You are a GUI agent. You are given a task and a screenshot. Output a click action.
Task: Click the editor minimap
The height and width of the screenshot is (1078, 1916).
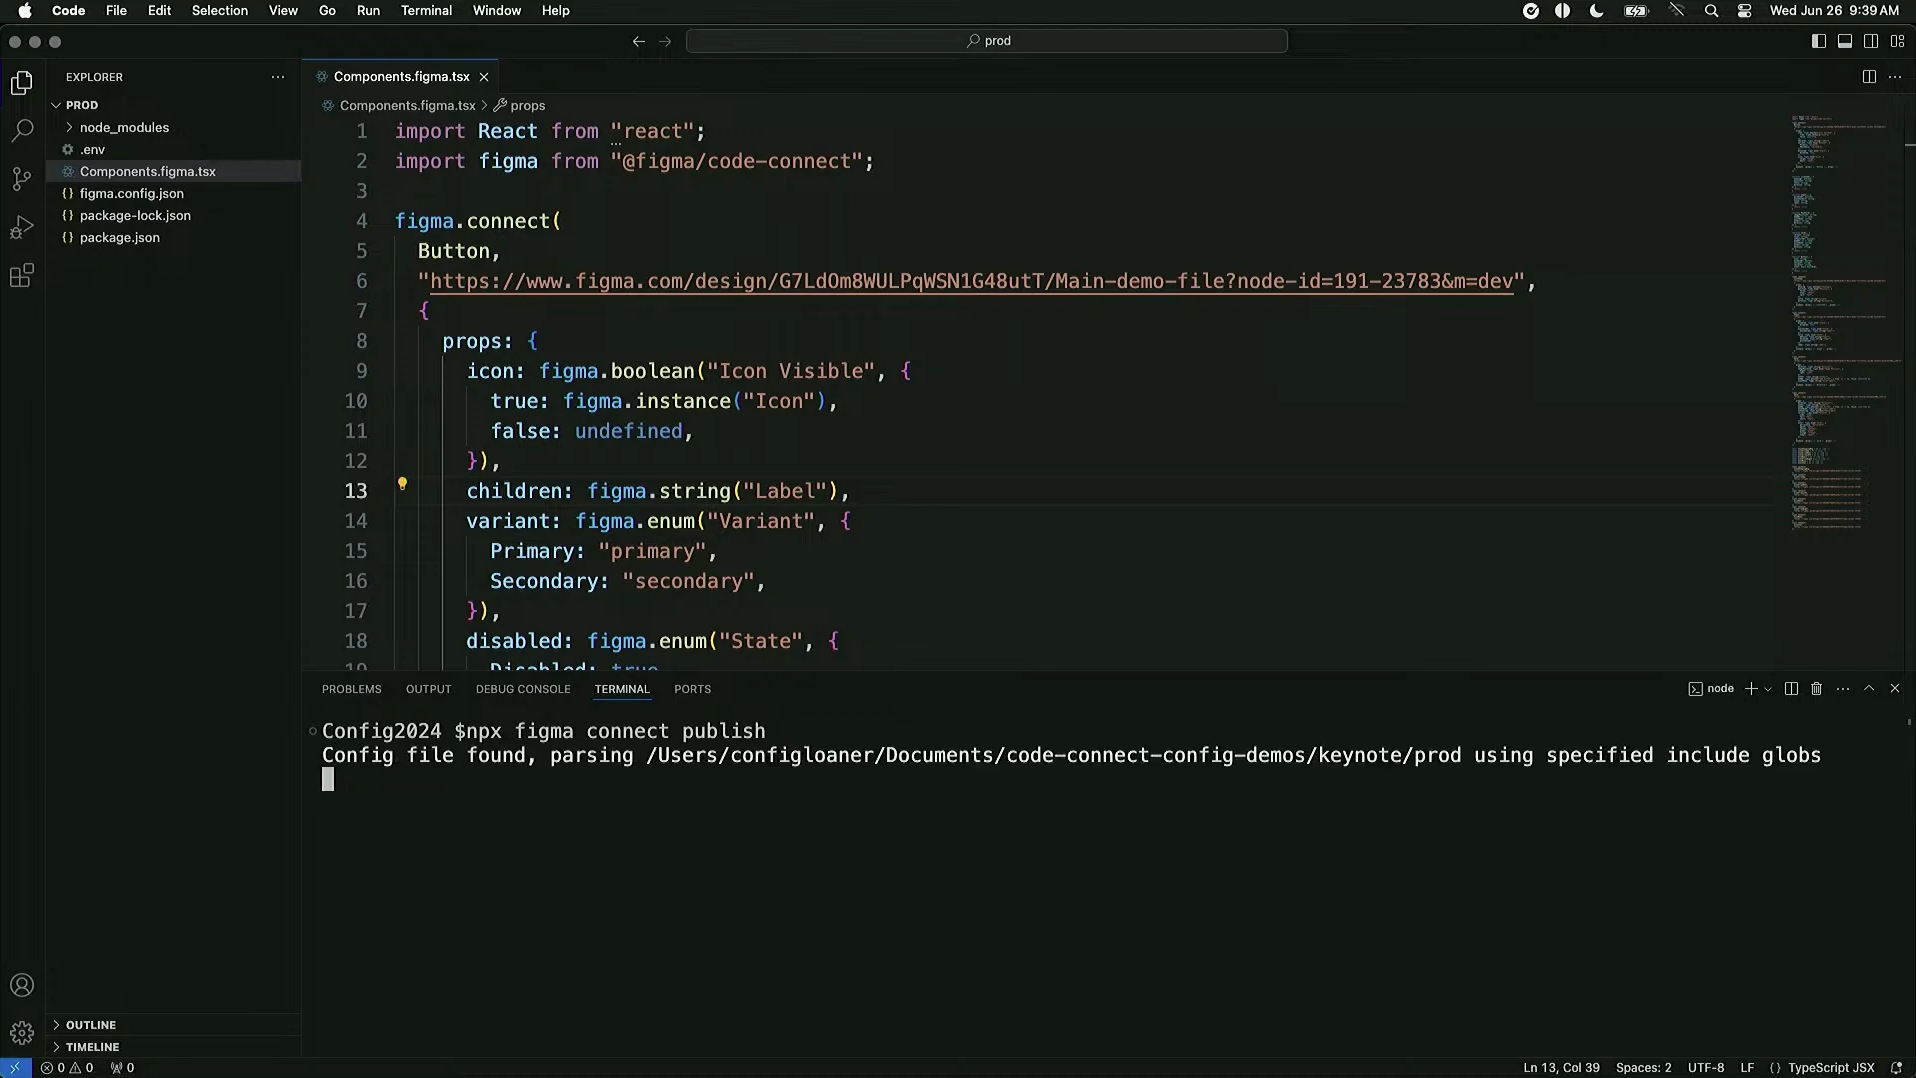[1846, 320]
